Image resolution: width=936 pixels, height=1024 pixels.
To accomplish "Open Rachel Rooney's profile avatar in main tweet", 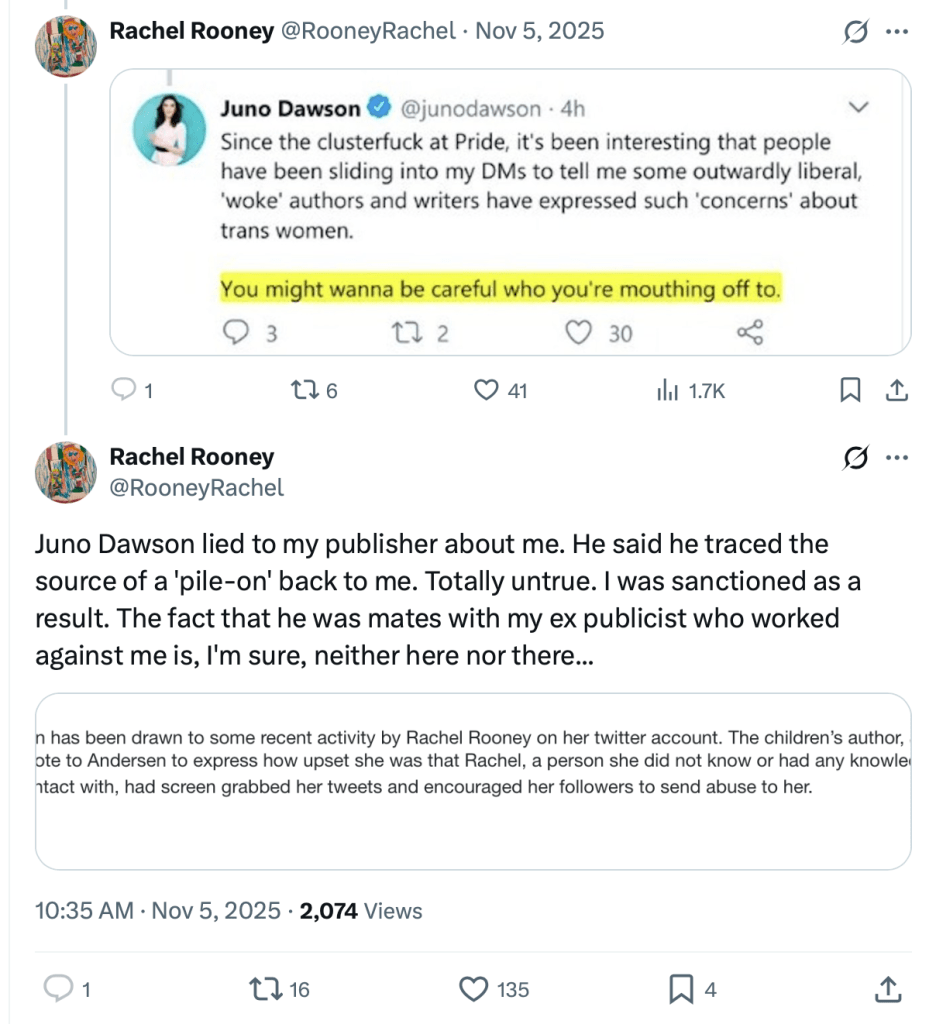I will pyautogui.click(x=65, y=470).
